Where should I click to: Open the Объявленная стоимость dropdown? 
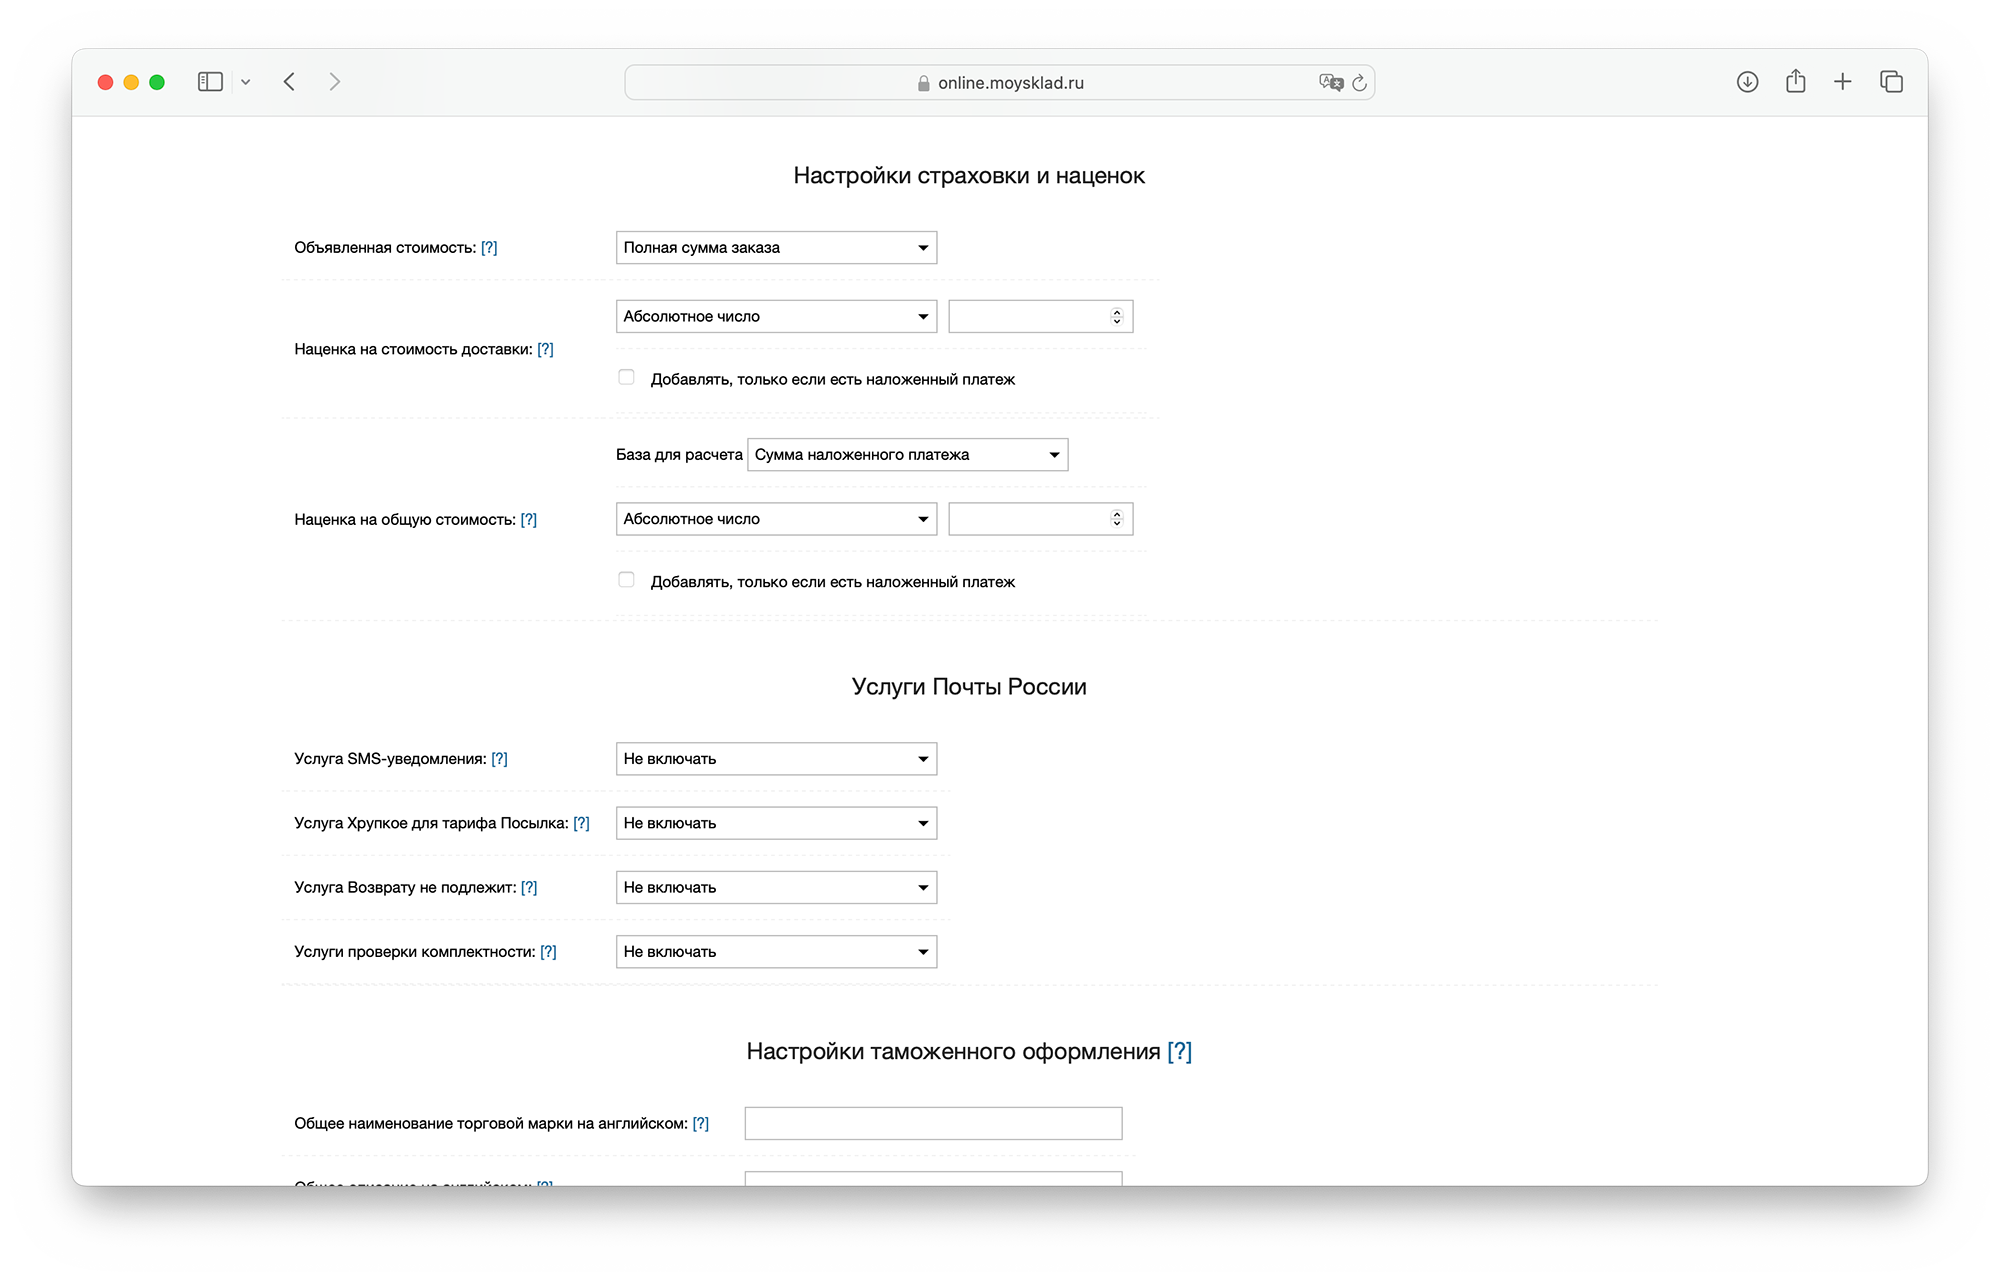coord(776,248)
